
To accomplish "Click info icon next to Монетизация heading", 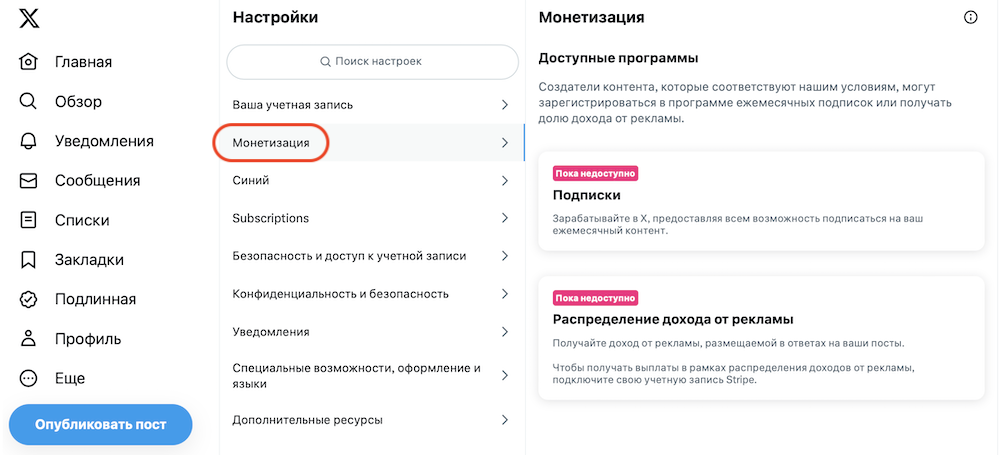I will pyautogui.click(x=970, y=17).
